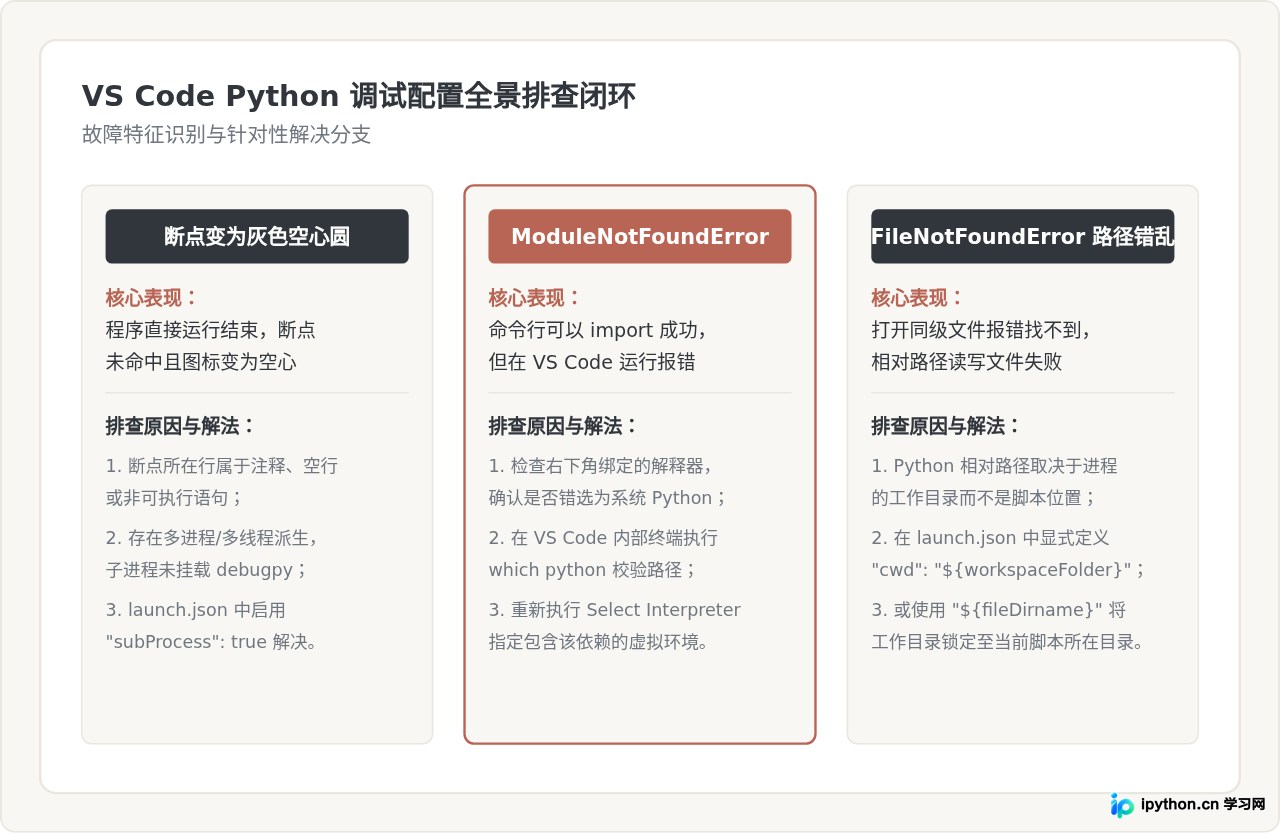Click the line "命令行可以 import 成功，"

click(x=599, y=330)
